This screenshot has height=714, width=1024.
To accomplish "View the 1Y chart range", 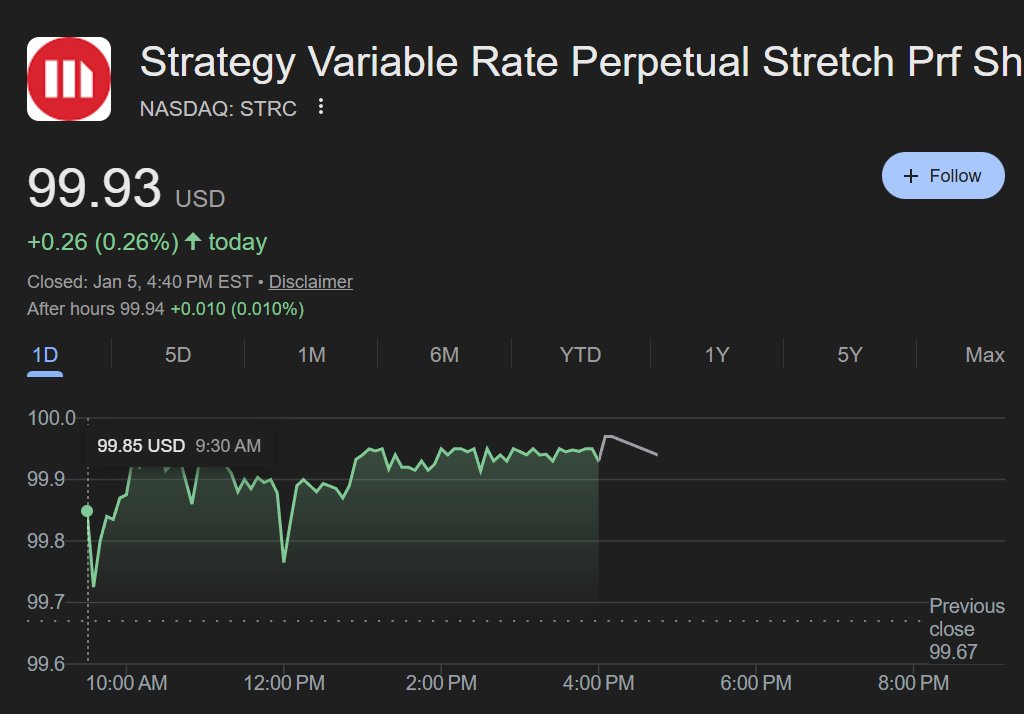I will 716,355.
